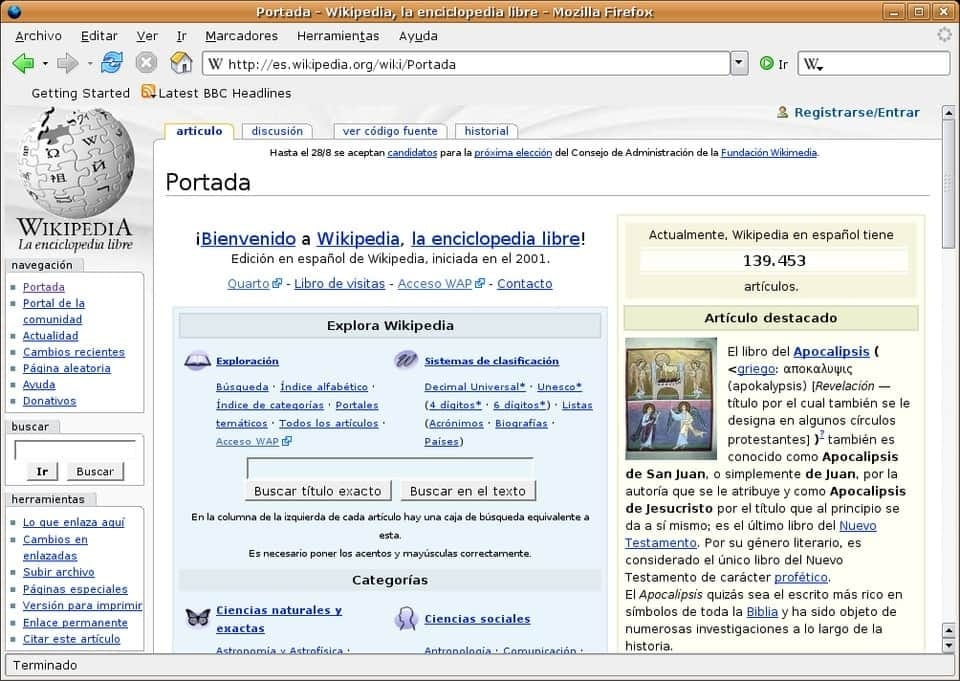Click the Donativos sidebar link
Image resolution: width=960 pixels, height=681 pixels.
coord(49,401)
